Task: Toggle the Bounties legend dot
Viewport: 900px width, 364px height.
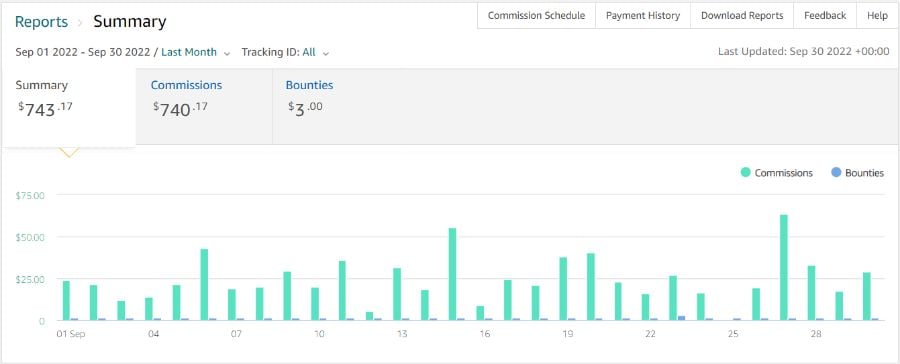Action: click(836, 172)
